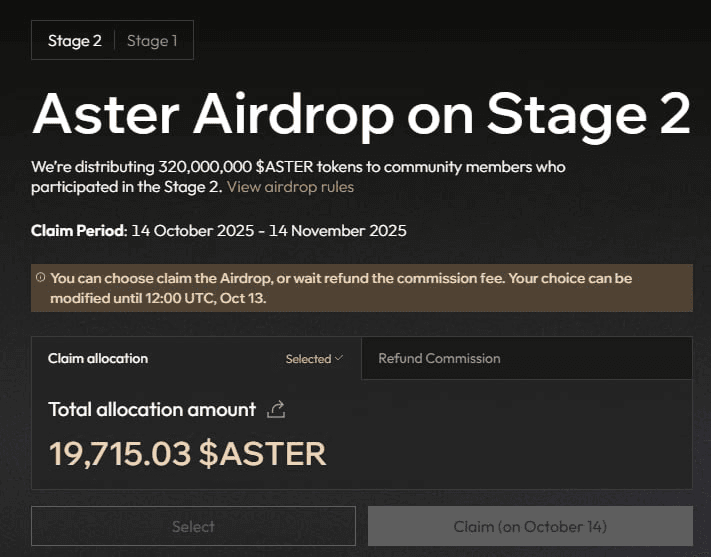Image resolution: width=711 pixels, height=557 pixels.
Task: Click the Selected status label
Action: click(x=307, y=359)
